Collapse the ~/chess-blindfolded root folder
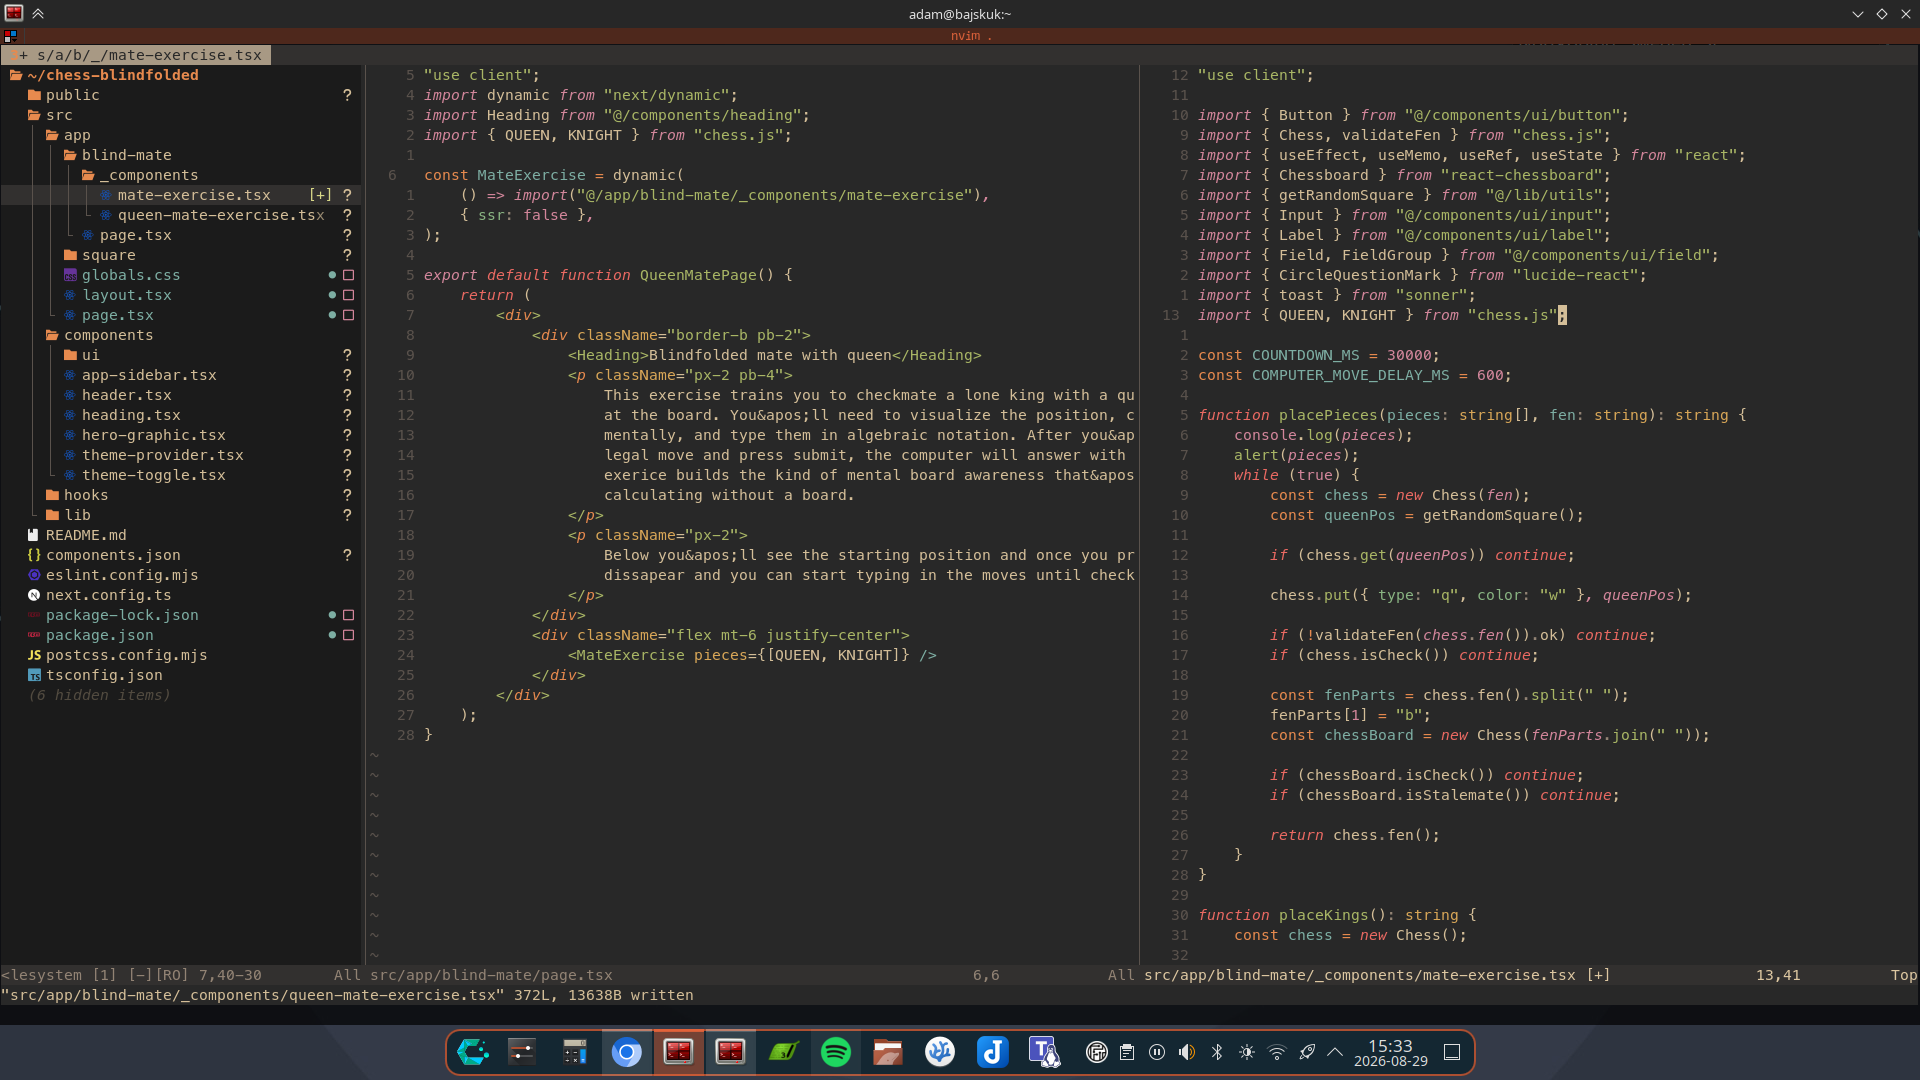1920x1080 pixels. pyautogui.click(x=104, y=75)
